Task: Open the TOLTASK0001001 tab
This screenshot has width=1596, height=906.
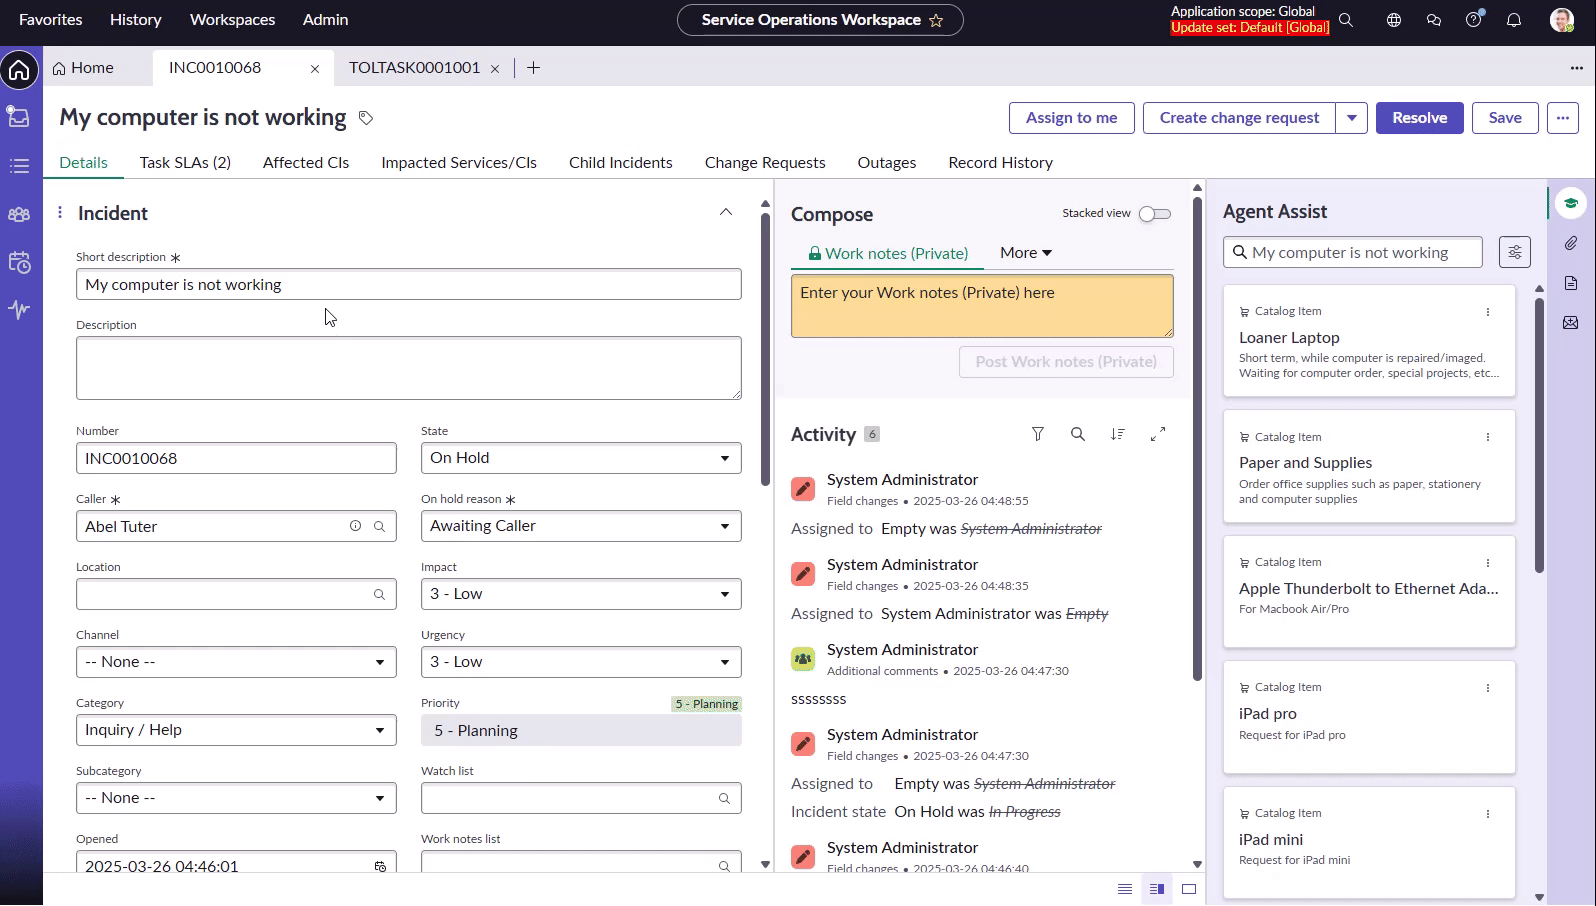Action: (x=414, y=68)
